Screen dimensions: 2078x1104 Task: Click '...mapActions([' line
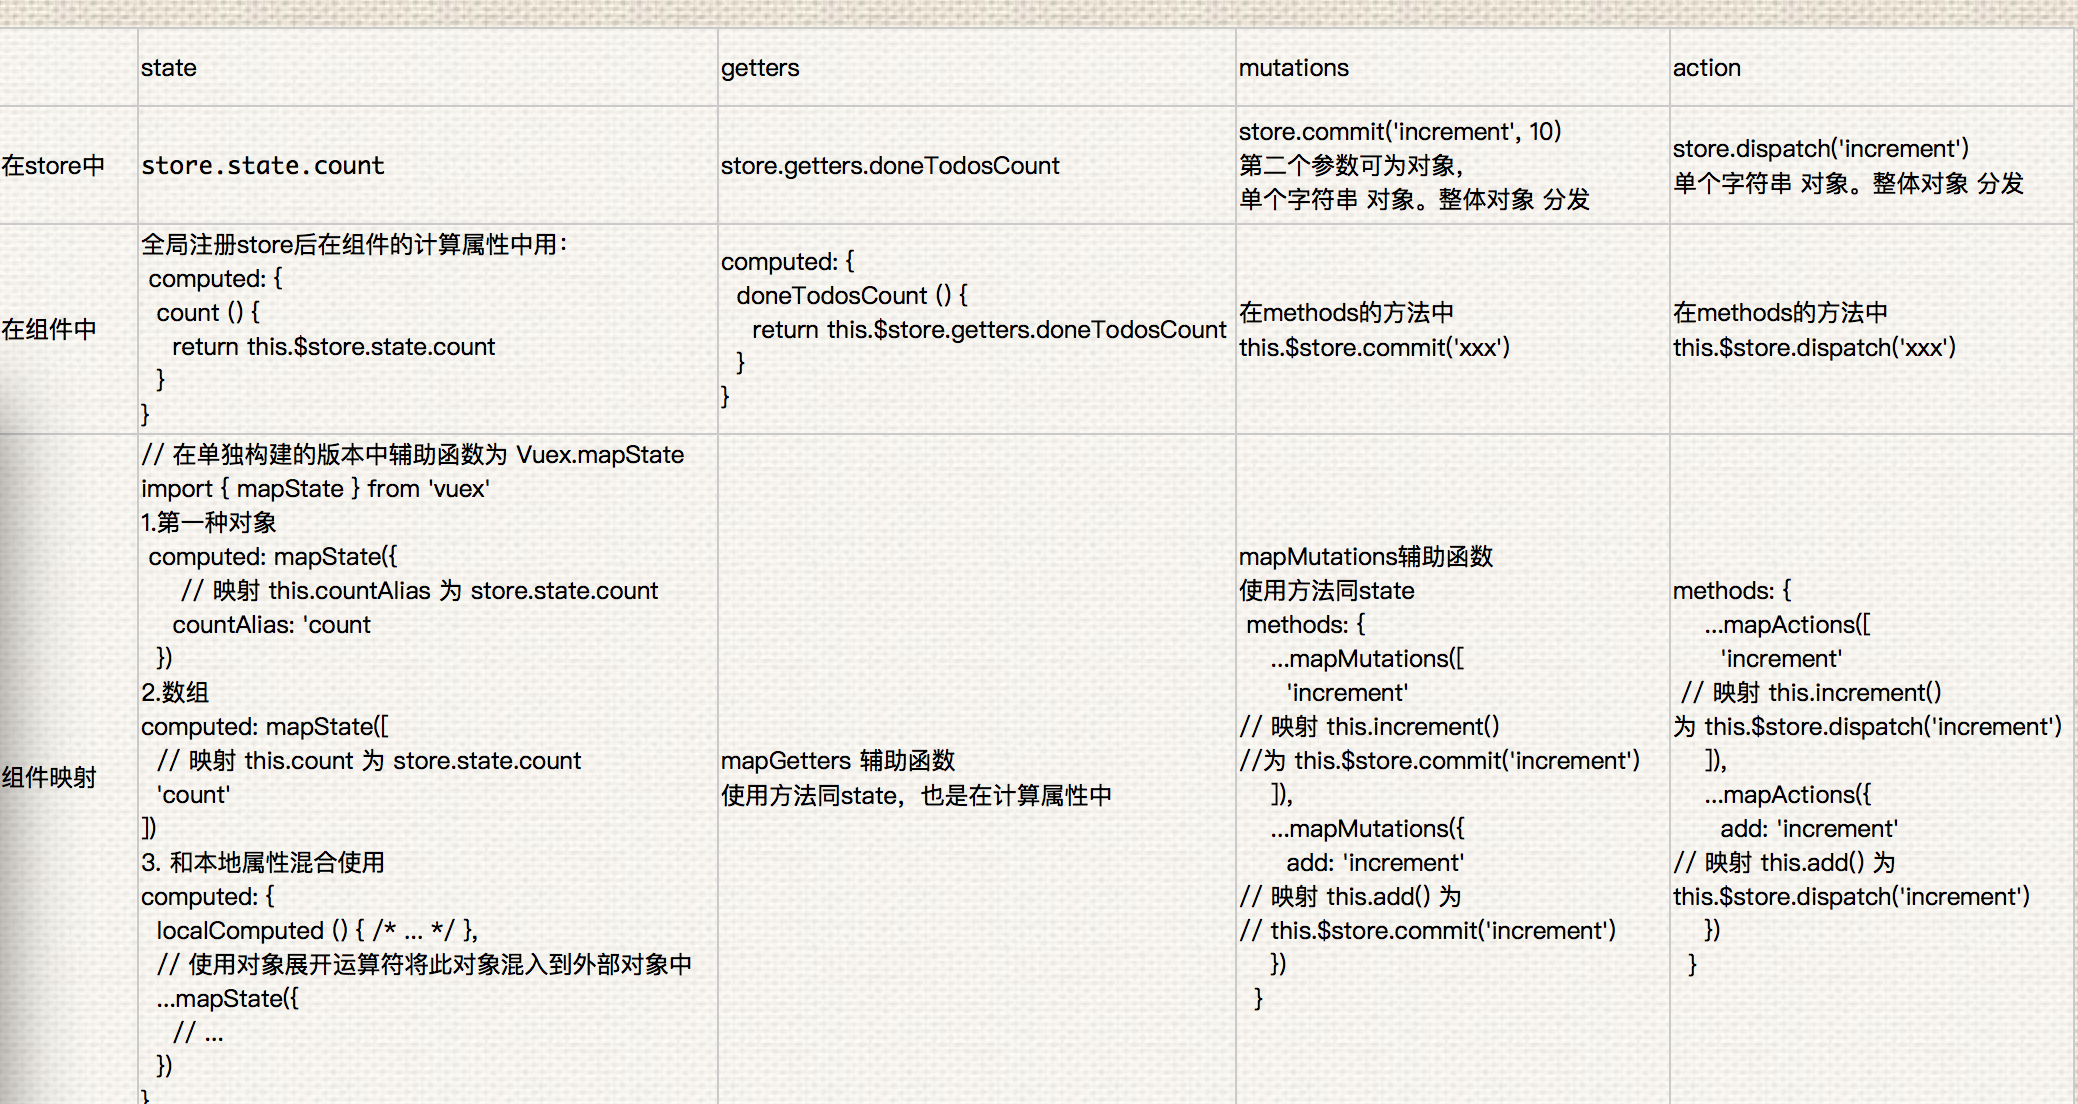[x=1787, y=625]
